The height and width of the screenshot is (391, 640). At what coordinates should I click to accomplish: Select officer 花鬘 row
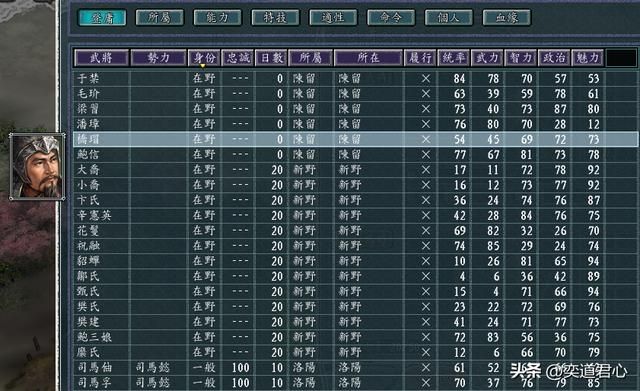[355, 231]
